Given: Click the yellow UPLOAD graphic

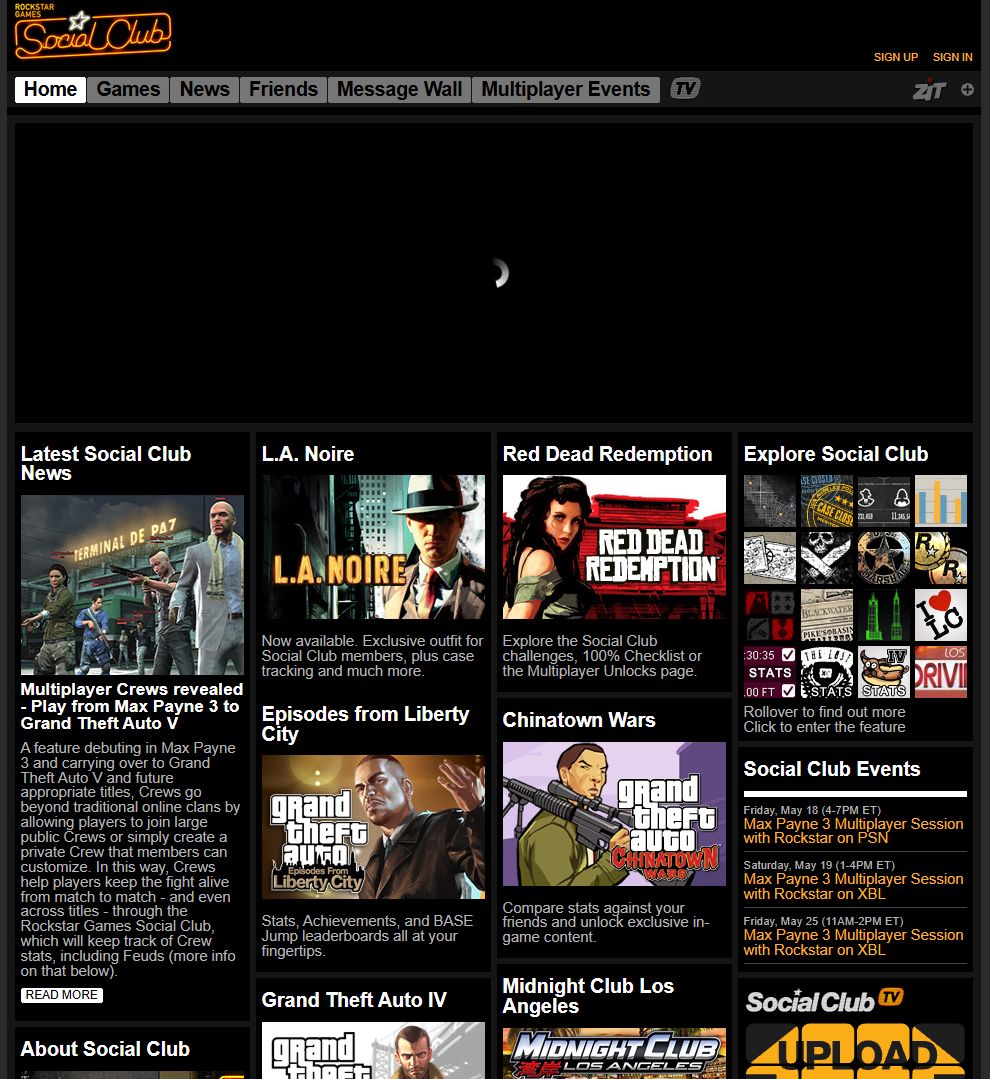Looking at the screenshot, I should click(x=855, y=1051).
